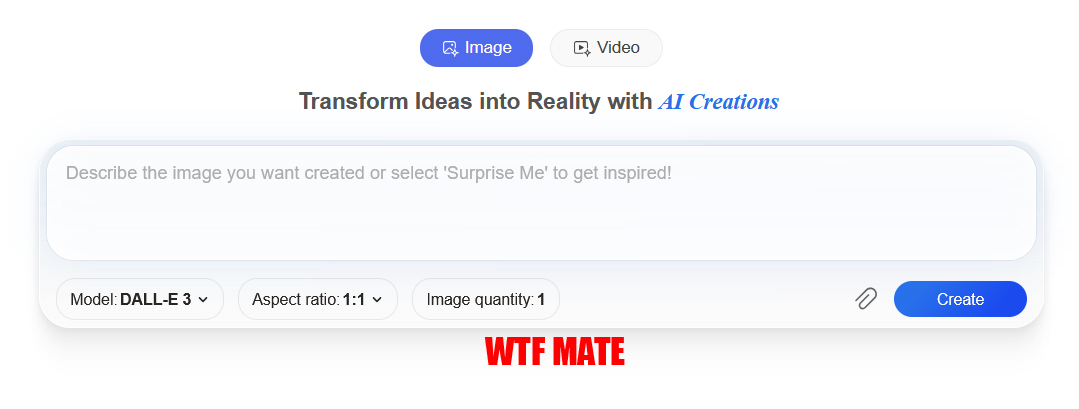Click the video play icon in Video tab
1079x409 pixels.
[581, 48]
